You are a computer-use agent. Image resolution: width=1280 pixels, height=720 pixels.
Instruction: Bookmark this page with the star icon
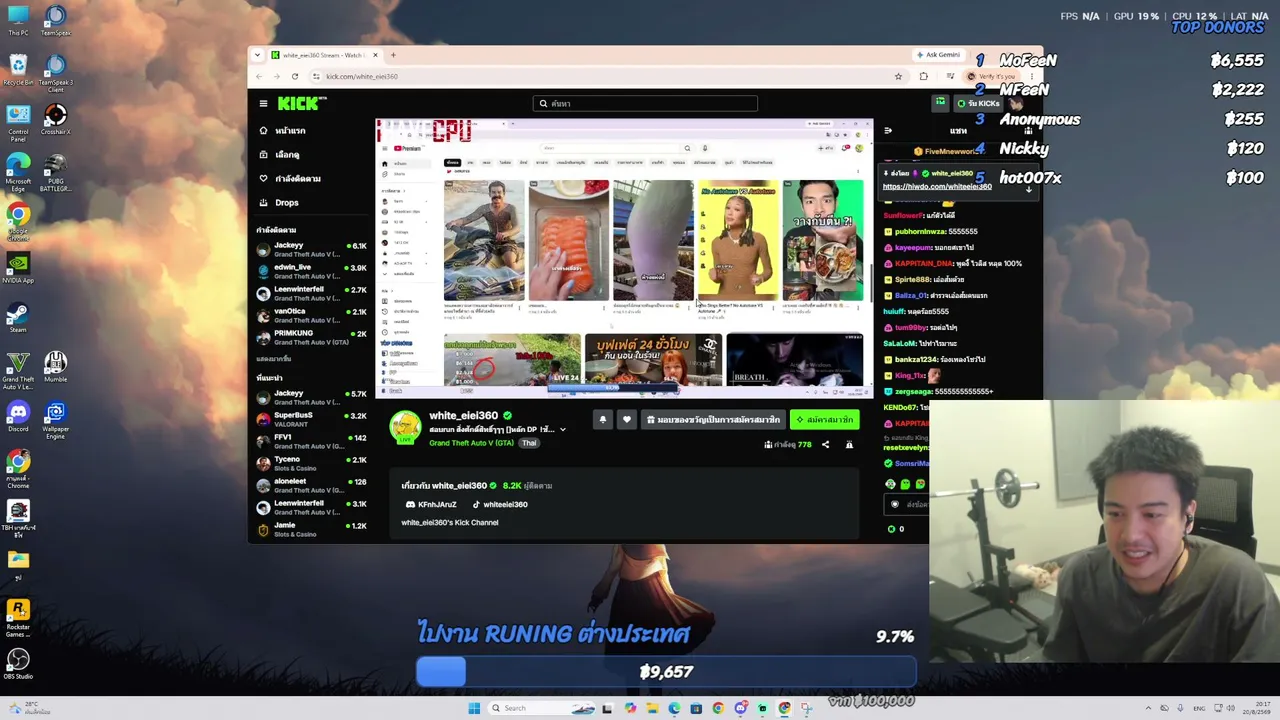click(x=898, y=77)
